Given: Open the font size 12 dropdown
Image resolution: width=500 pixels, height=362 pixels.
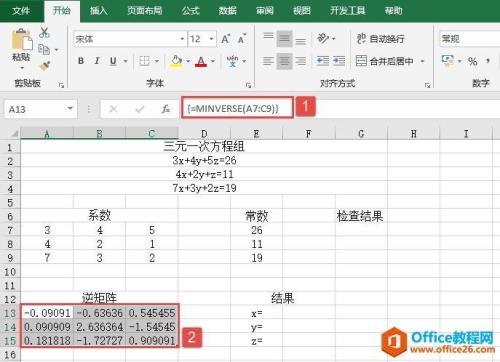Looking at the screenshot, I should coord(212,39).
